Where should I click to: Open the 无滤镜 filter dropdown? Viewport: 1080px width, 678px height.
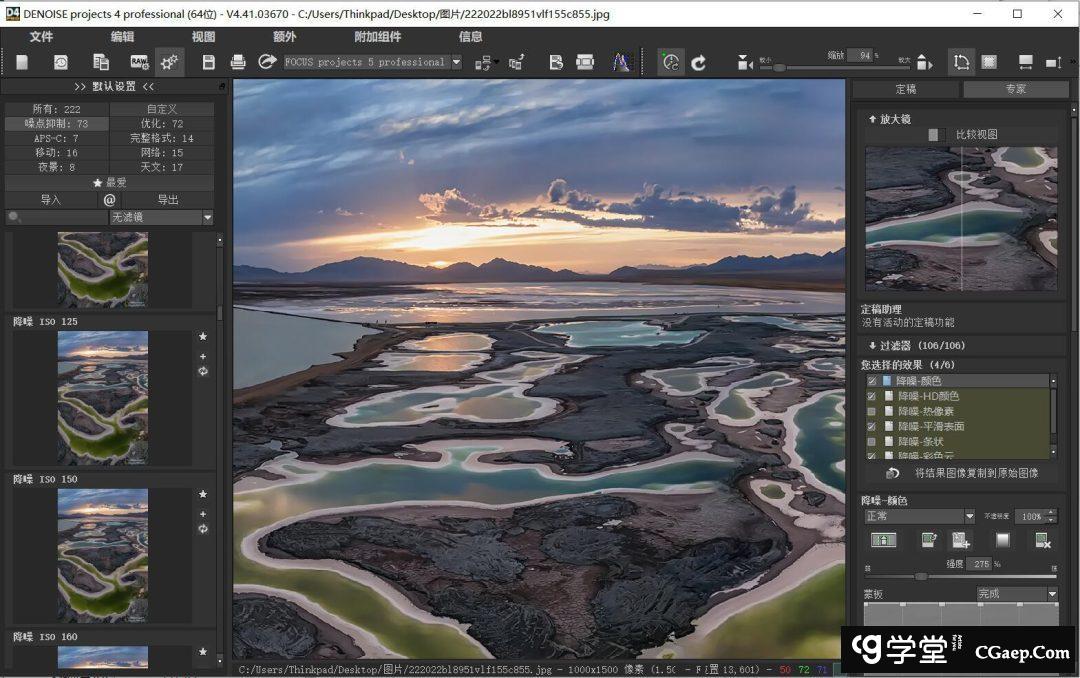coord(208,217)
